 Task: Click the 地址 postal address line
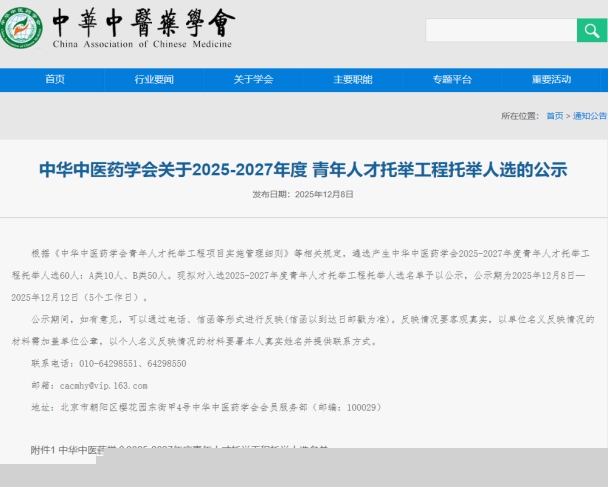click(205, 407)
